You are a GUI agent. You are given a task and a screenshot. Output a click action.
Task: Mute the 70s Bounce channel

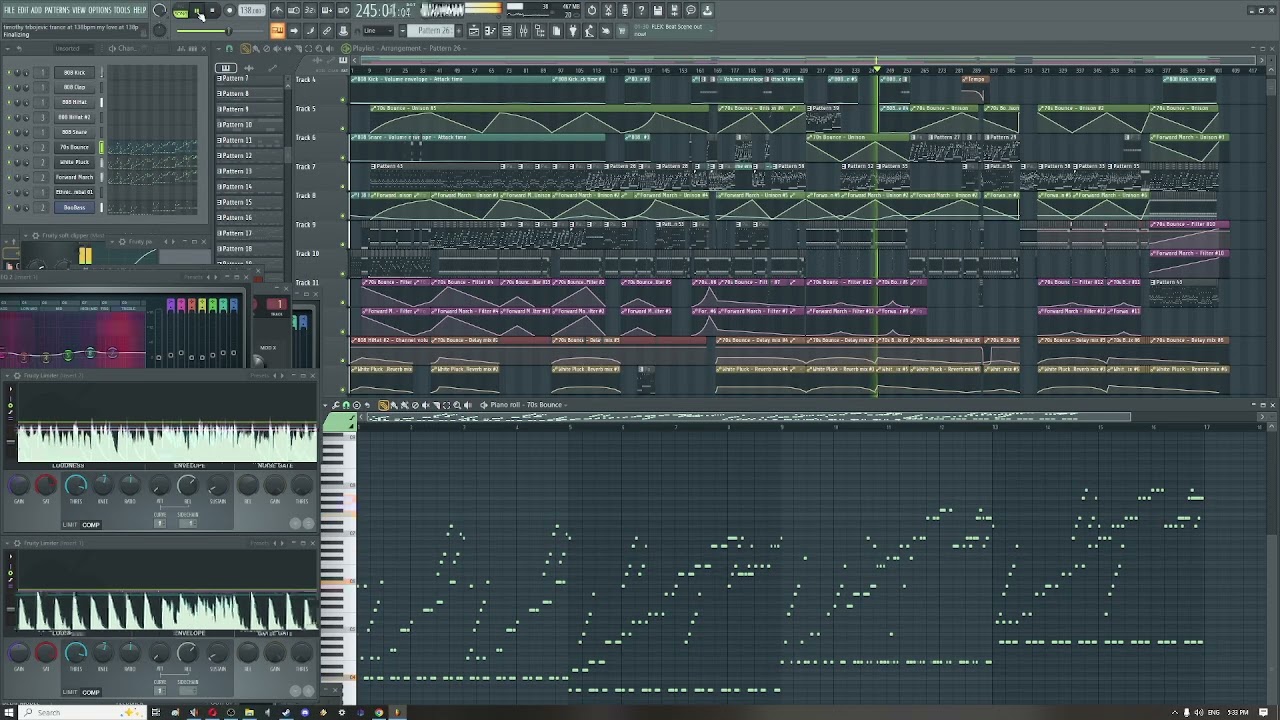coord(9,148)
